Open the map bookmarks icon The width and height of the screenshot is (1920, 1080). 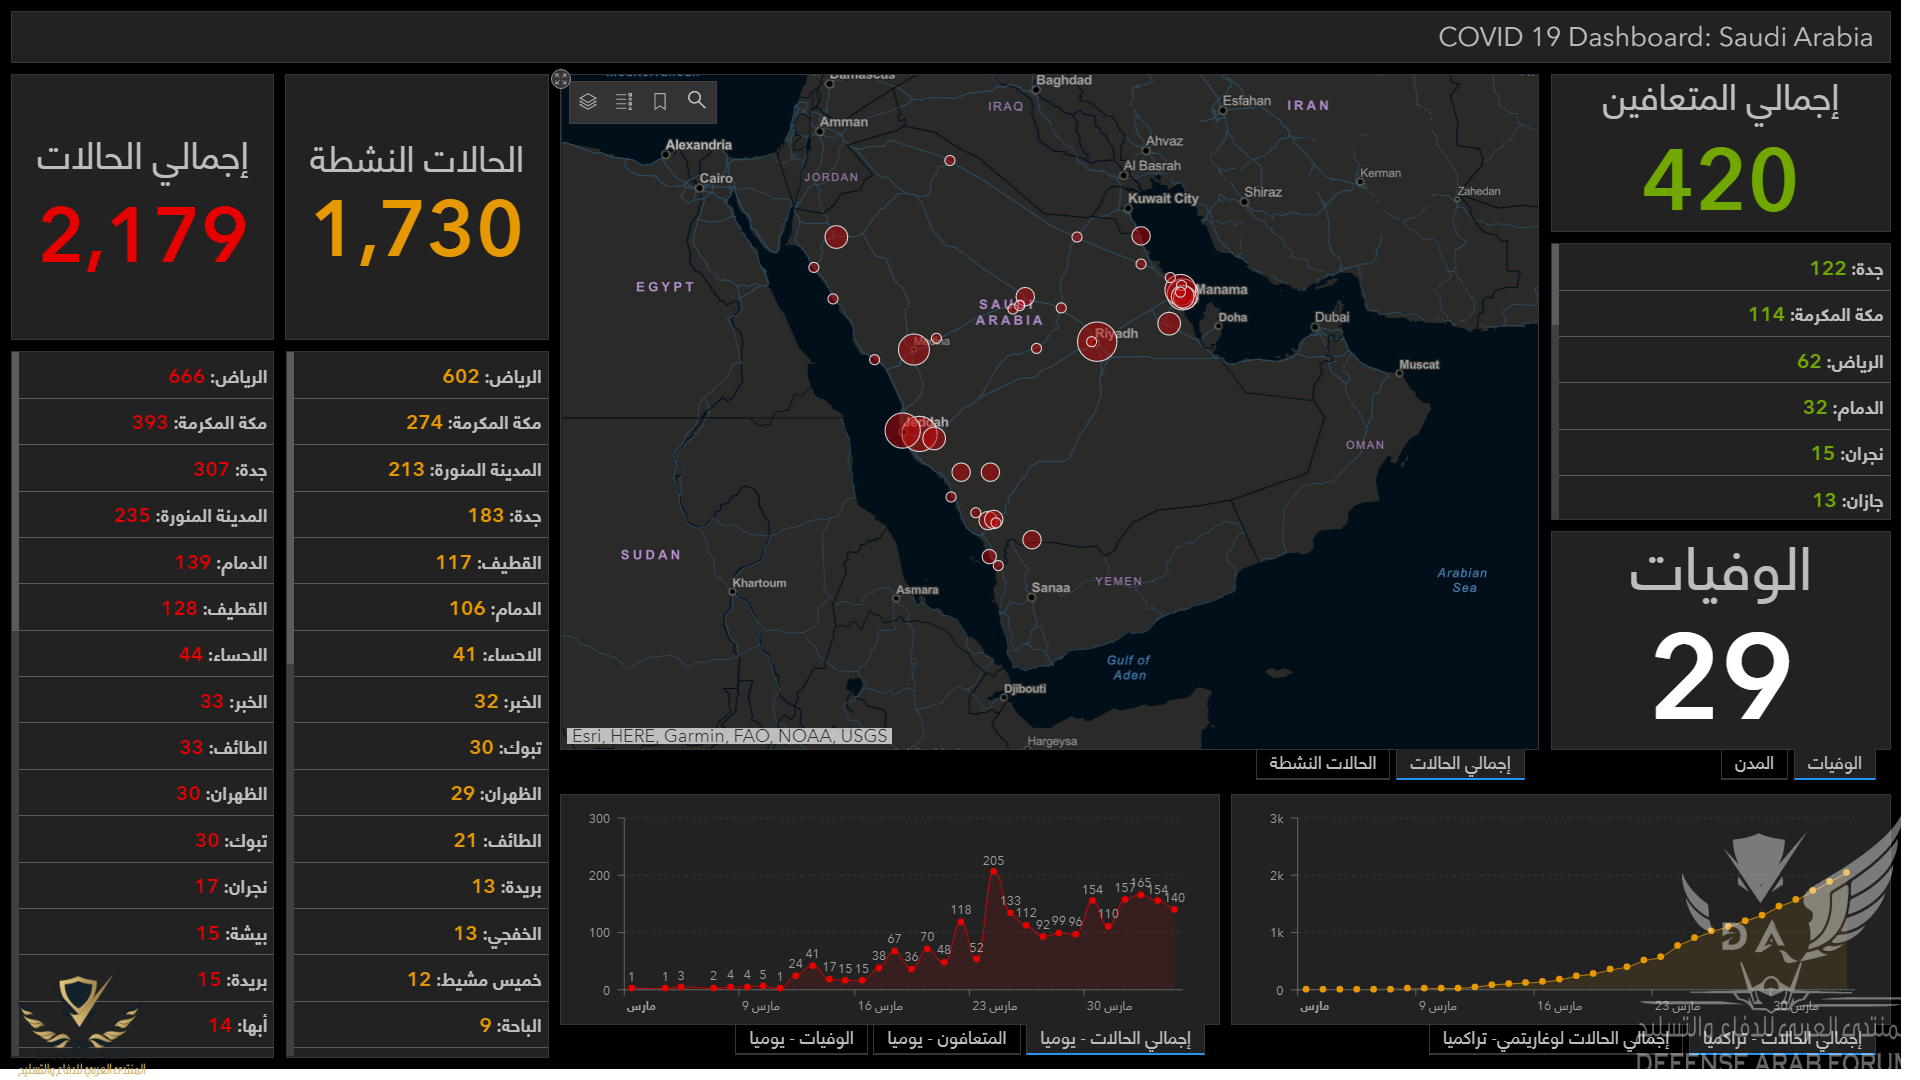point(660,101)
